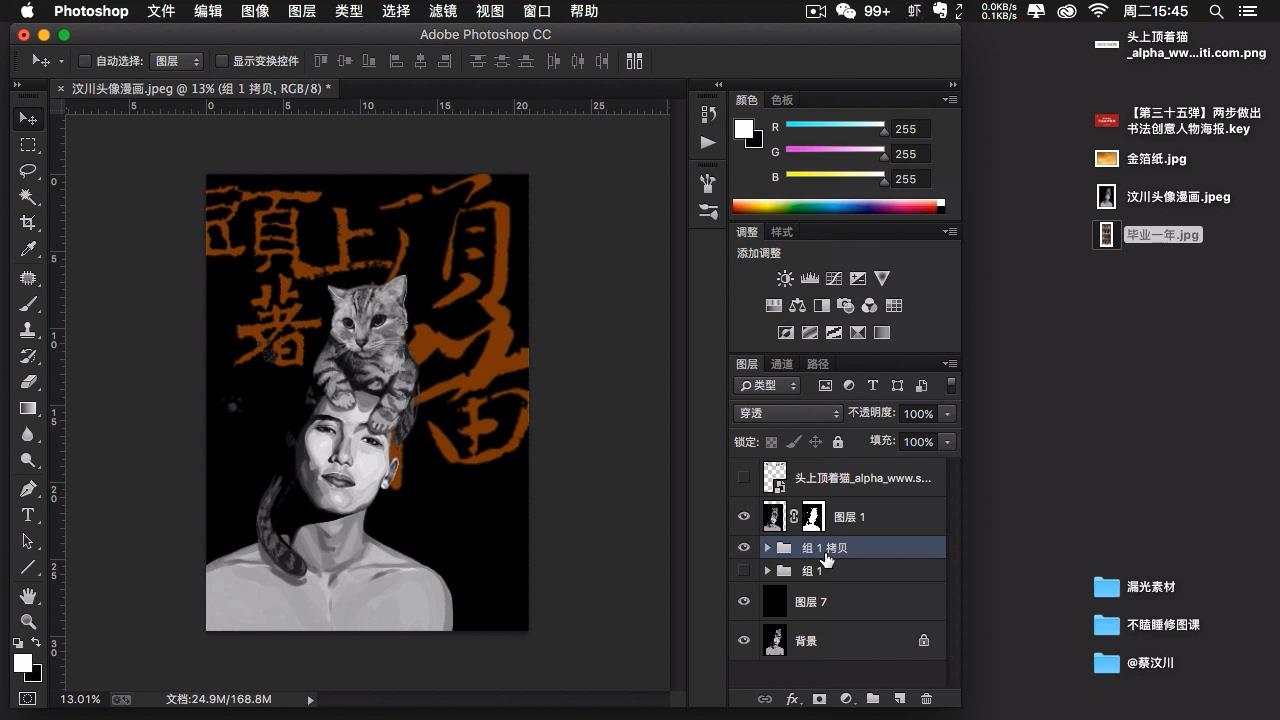Open the 图层 auto-select dropdown
Screen dimensions: 1280x720
click(x=177, y=61)
